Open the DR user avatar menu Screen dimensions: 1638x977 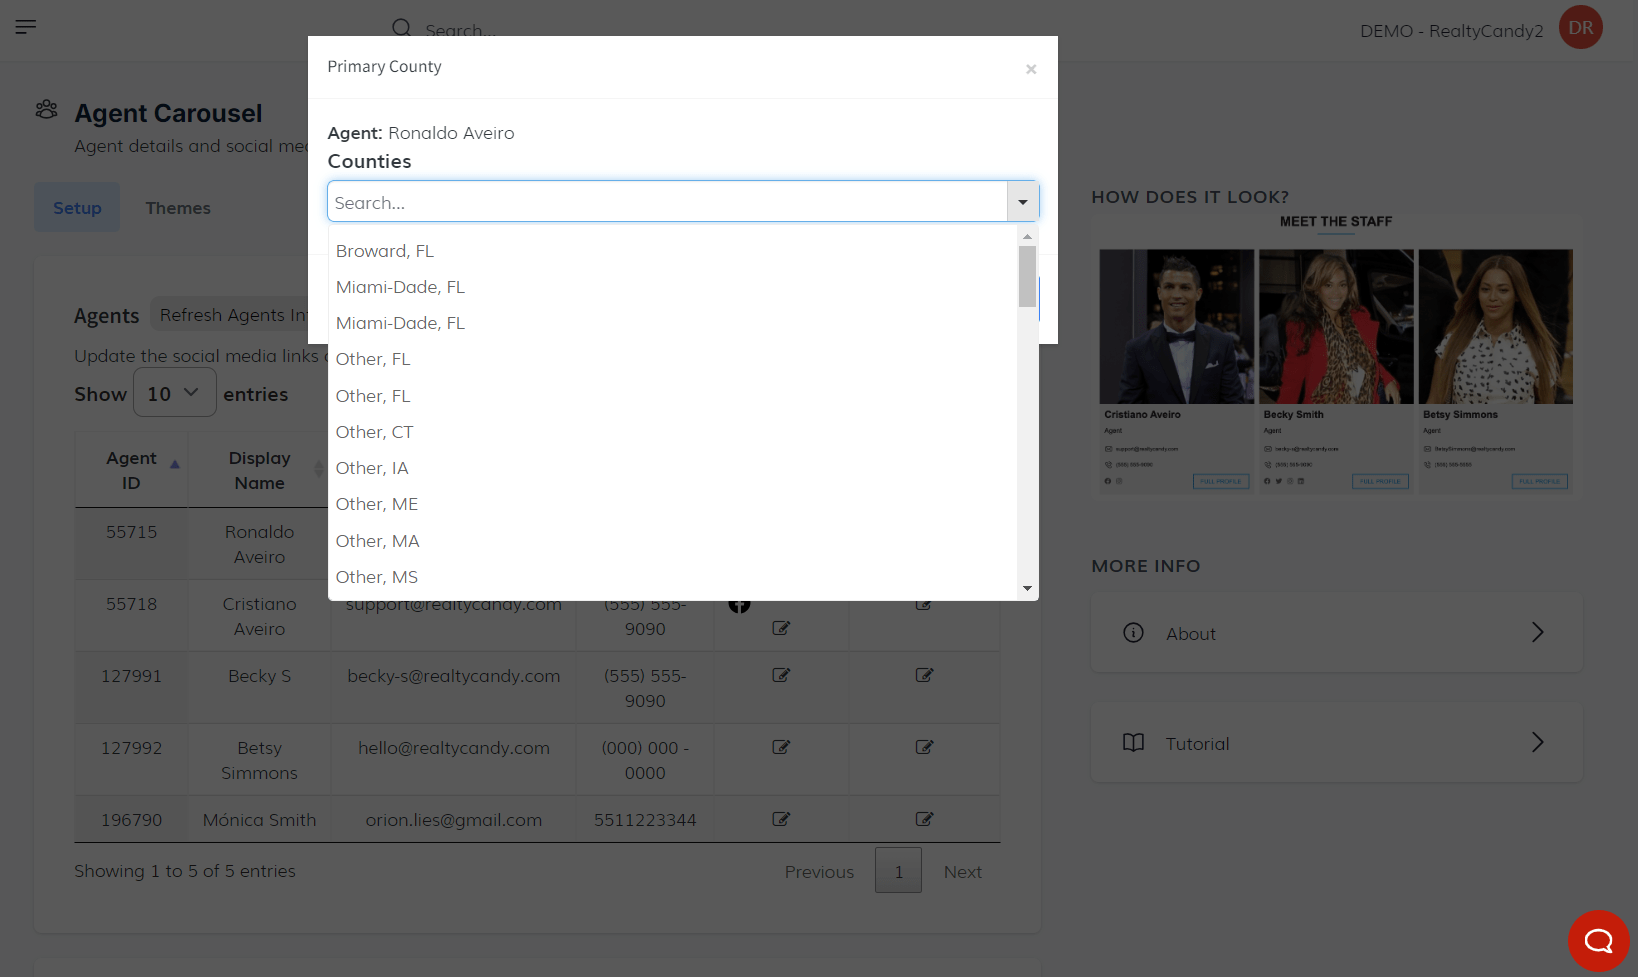click(1580, 28)
